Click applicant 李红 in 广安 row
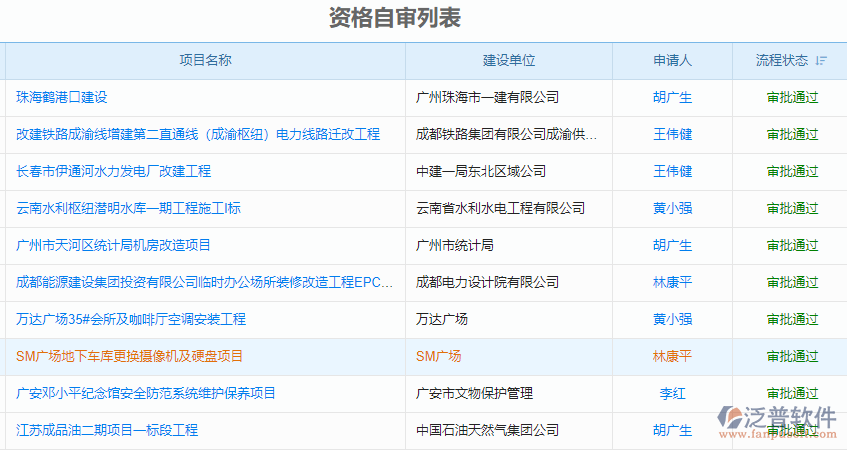The width and height of the screenshot is (847, 450). pos(672,394)
